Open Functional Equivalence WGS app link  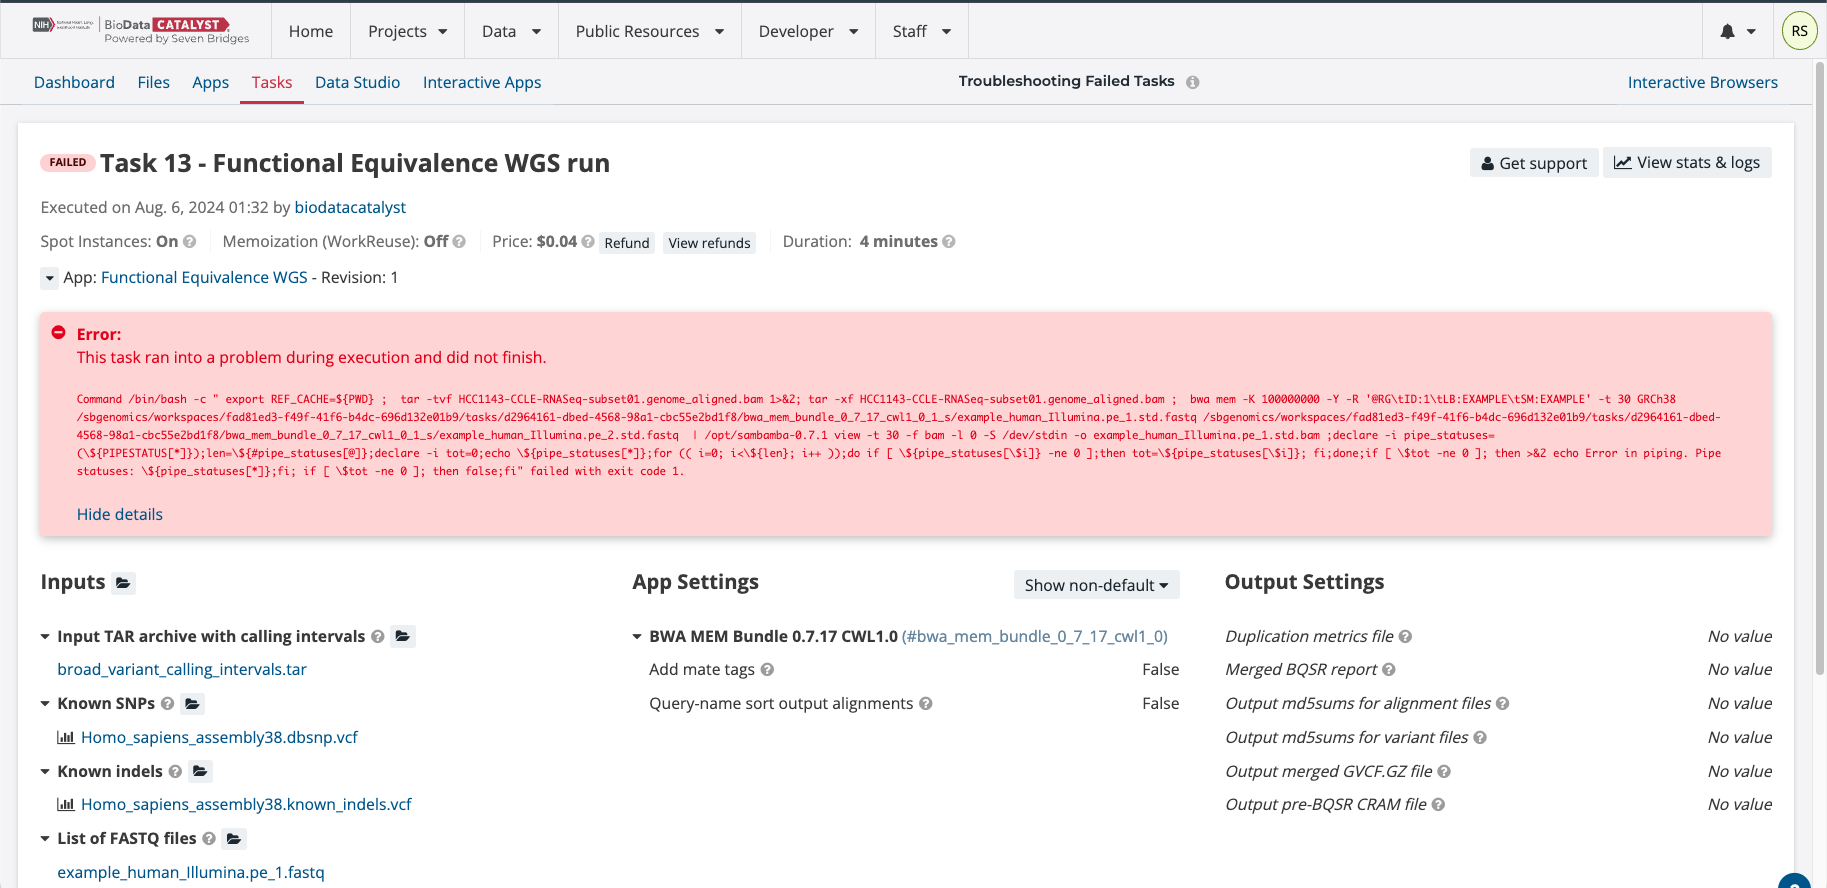(204, 277)
